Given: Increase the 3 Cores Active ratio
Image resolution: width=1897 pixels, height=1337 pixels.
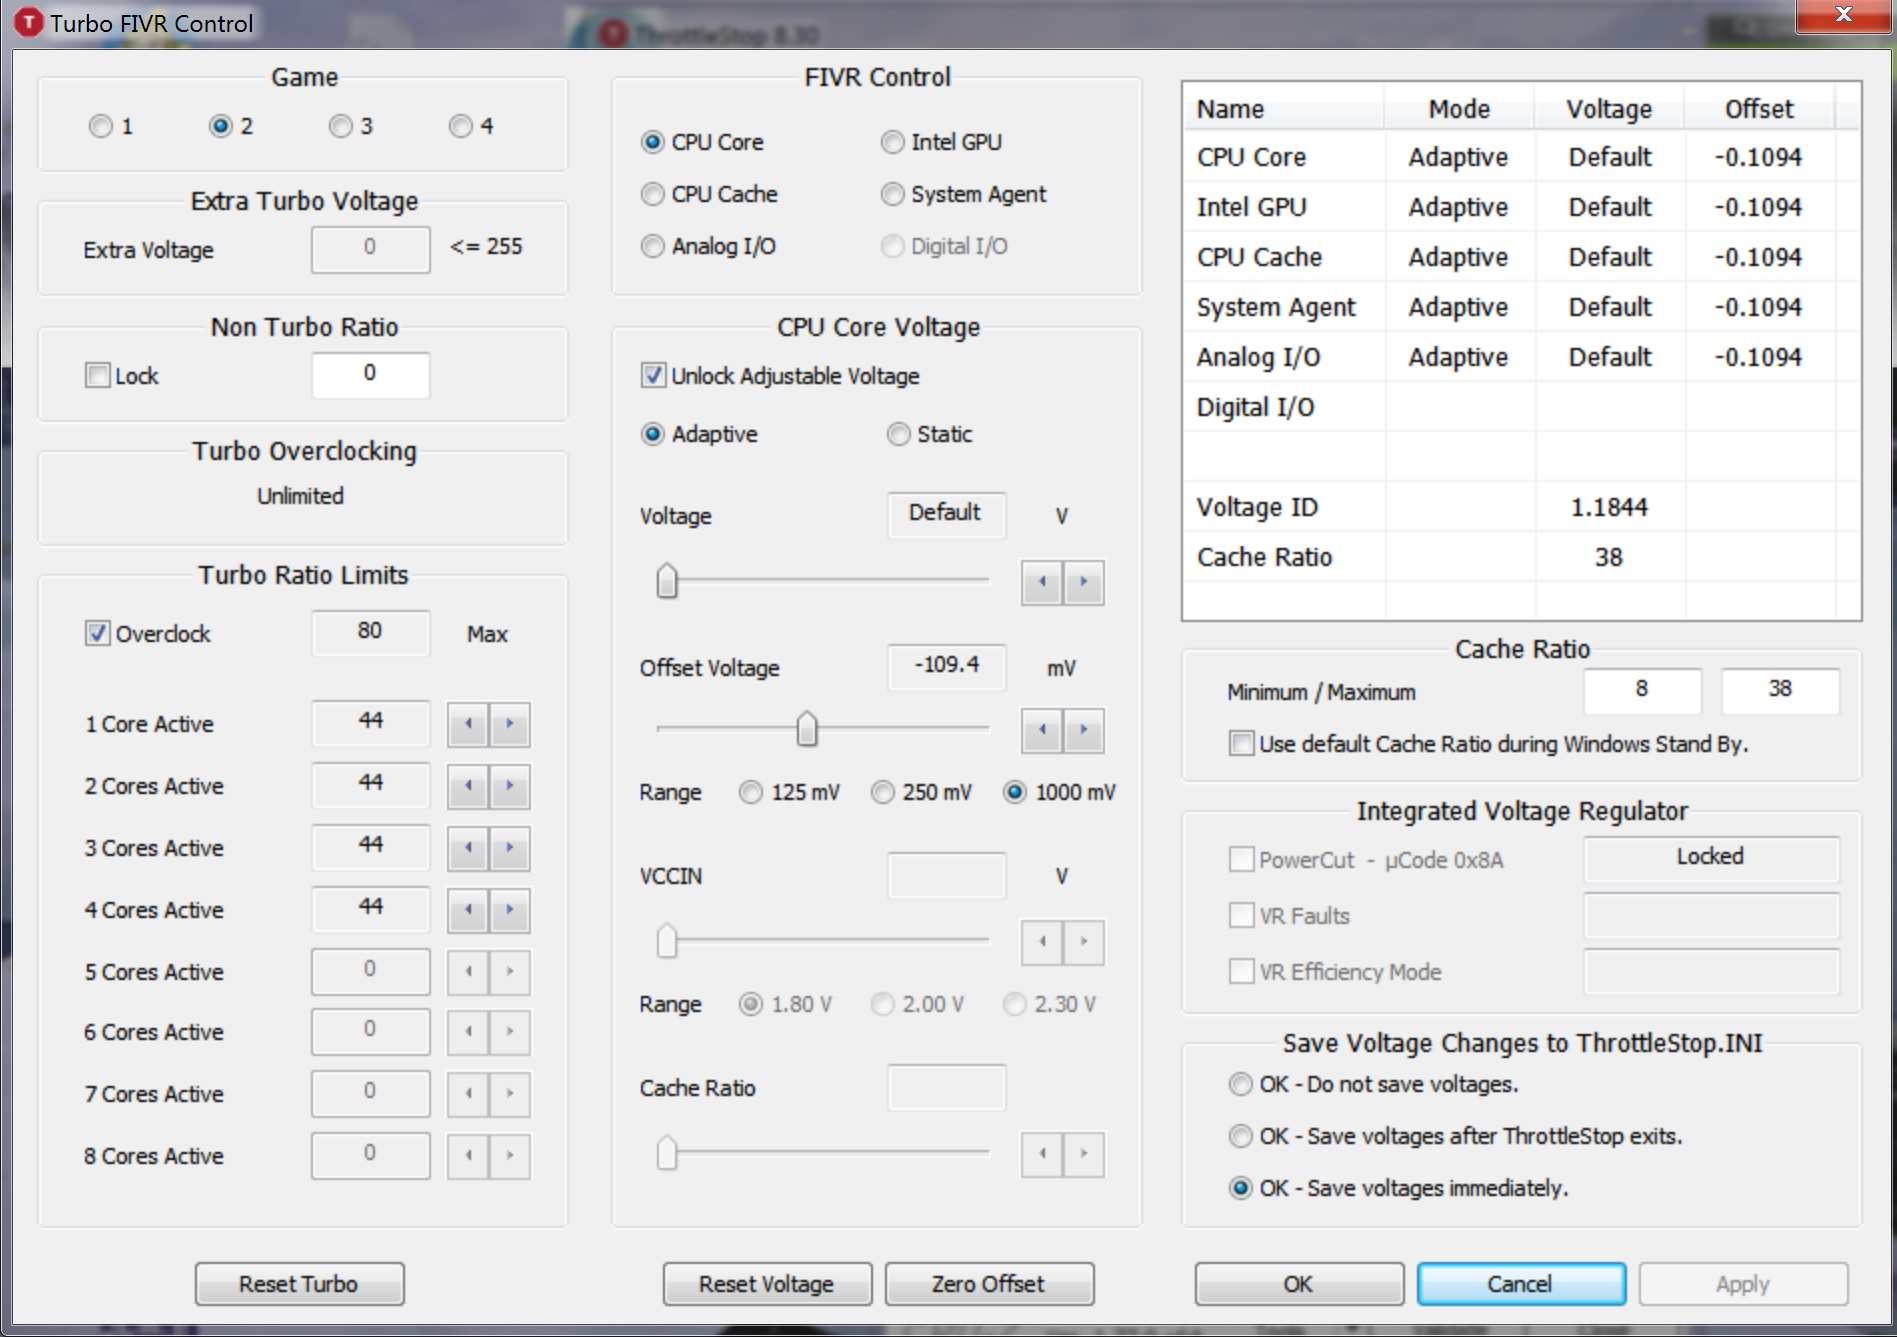Looking at the screenshot, I should coord(510,848).
